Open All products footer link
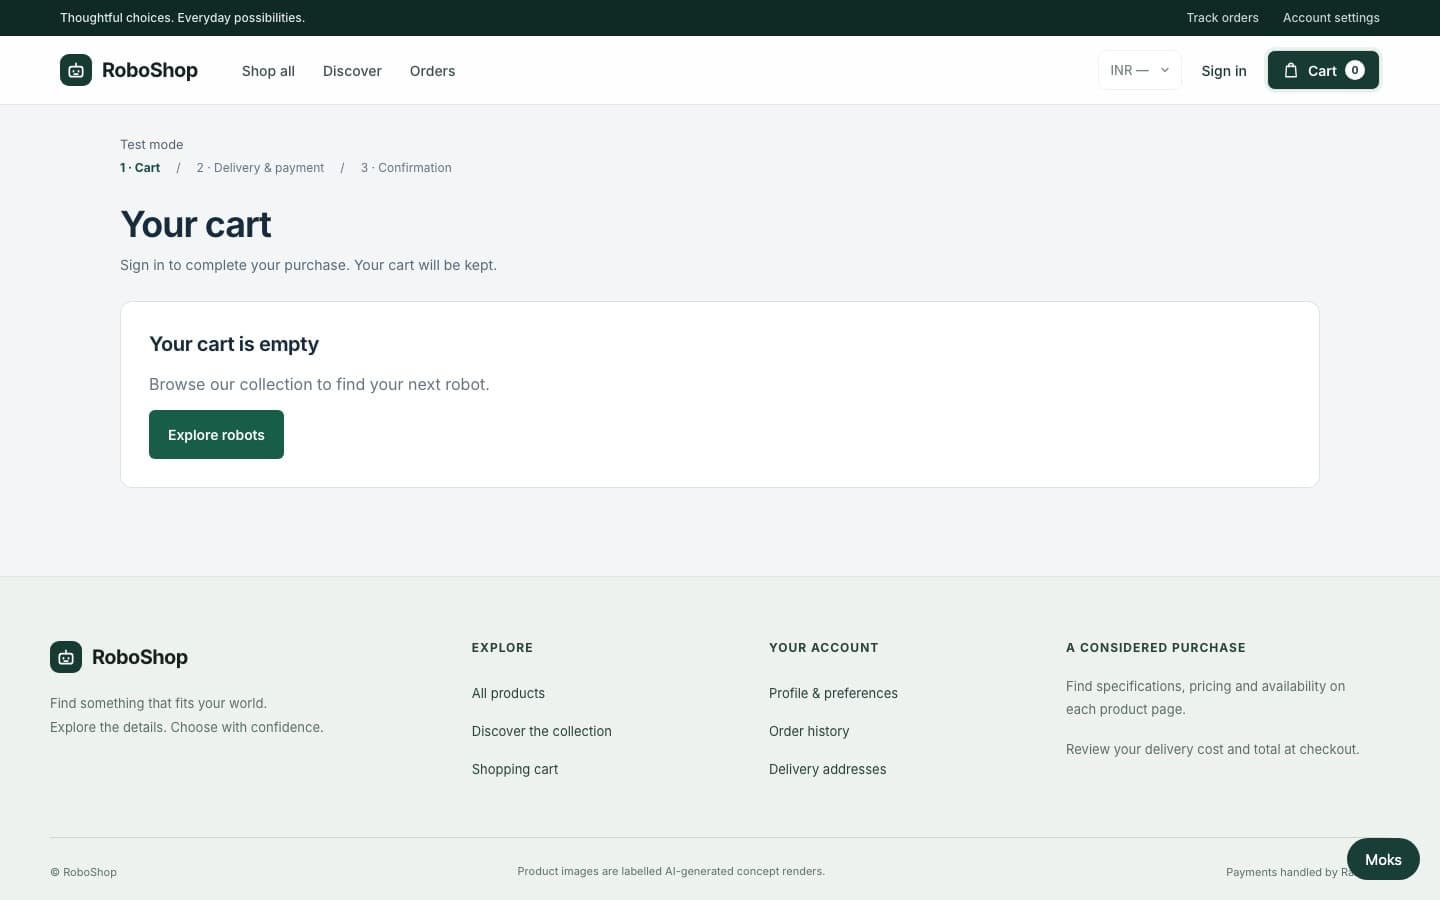The image size is (1440, 900). 508,693
